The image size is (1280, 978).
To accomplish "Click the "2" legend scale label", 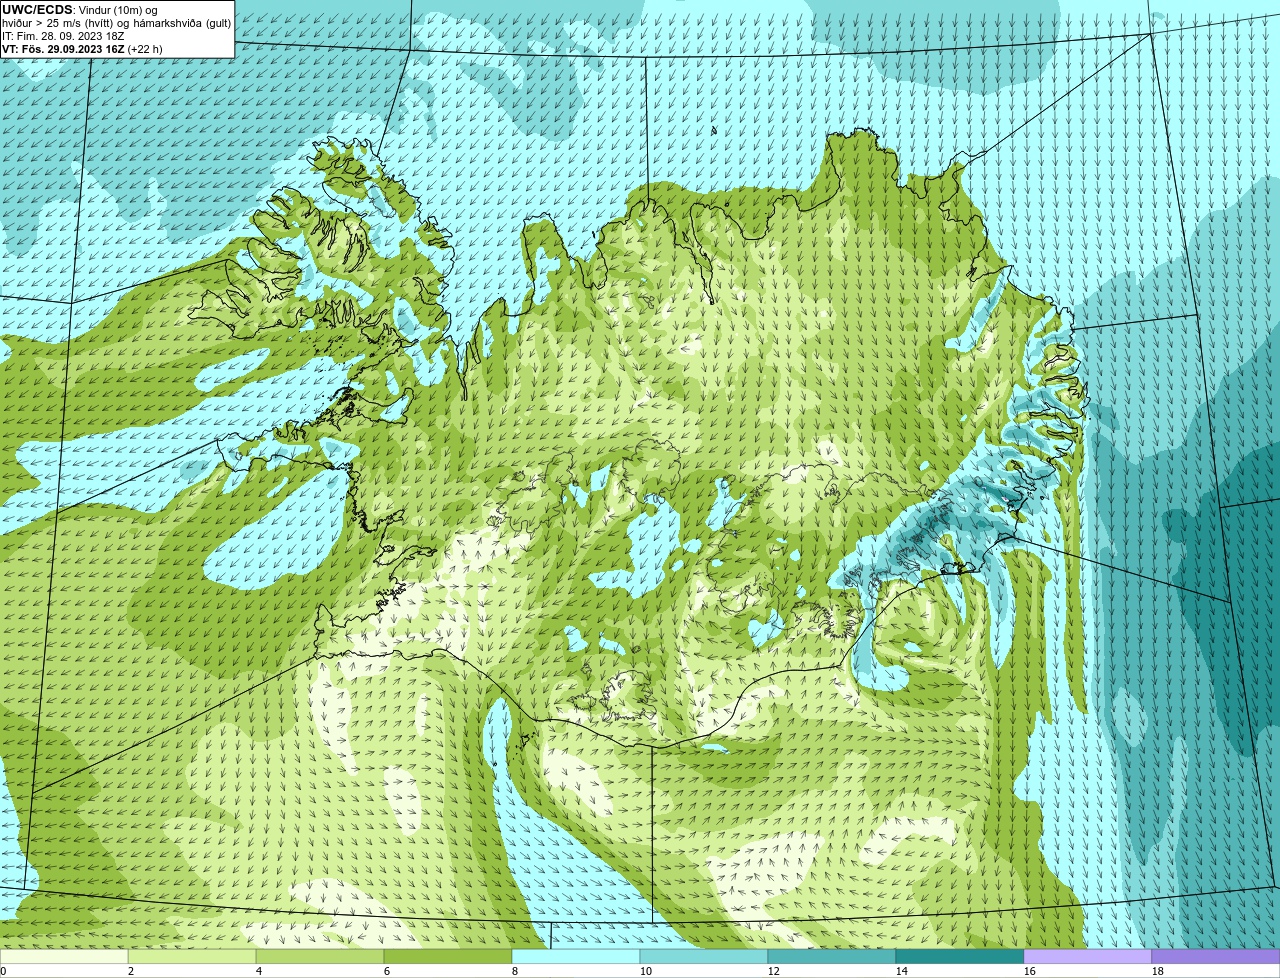I will click(131, 971).
